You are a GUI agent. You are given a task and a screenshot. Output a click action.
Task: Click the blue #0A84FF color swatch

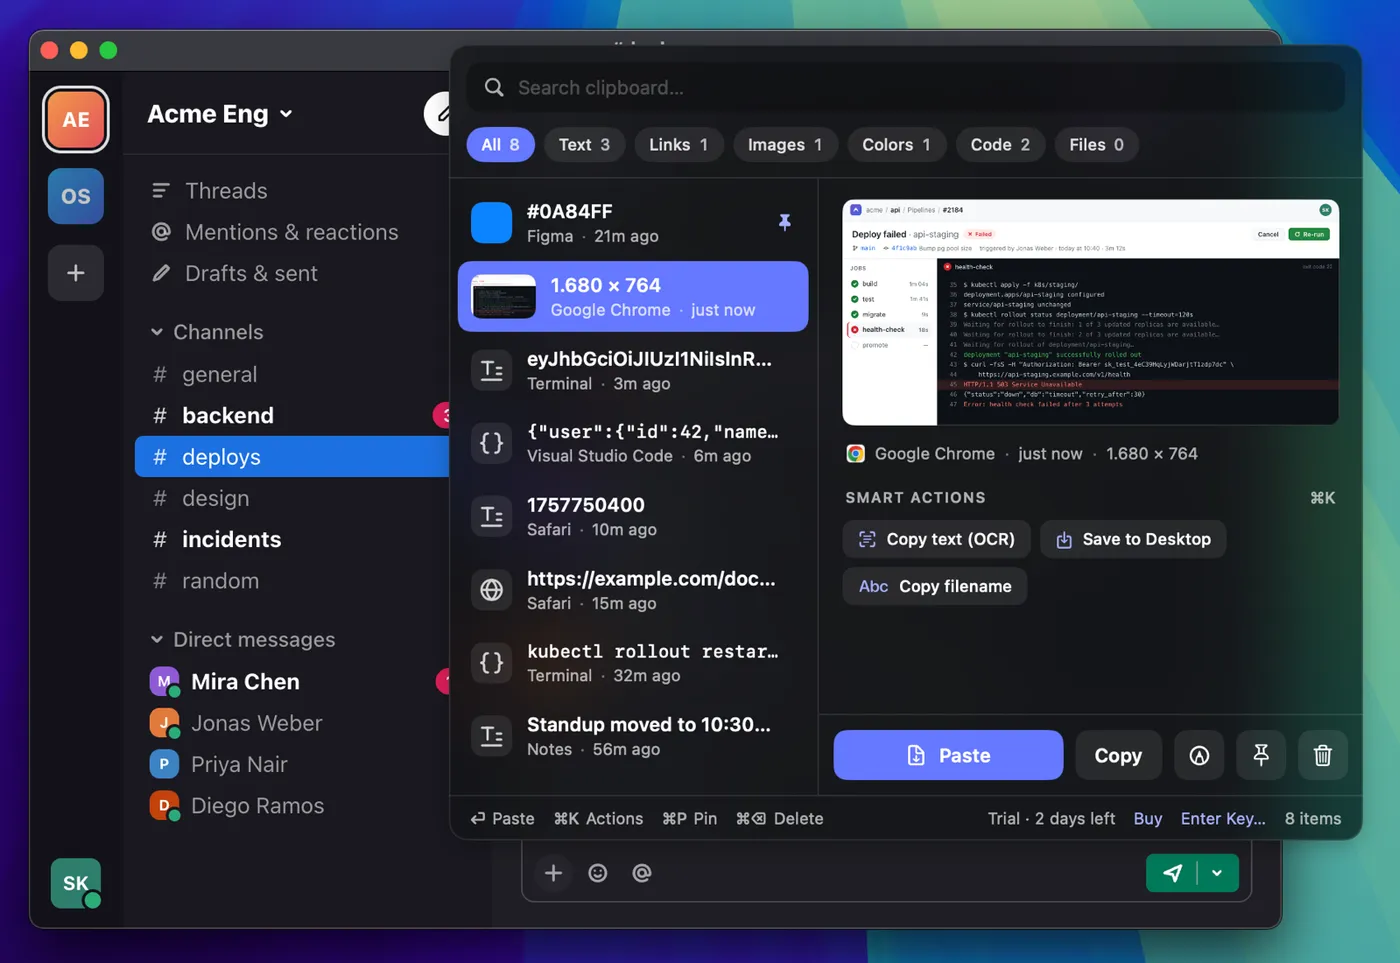(492, 222)
